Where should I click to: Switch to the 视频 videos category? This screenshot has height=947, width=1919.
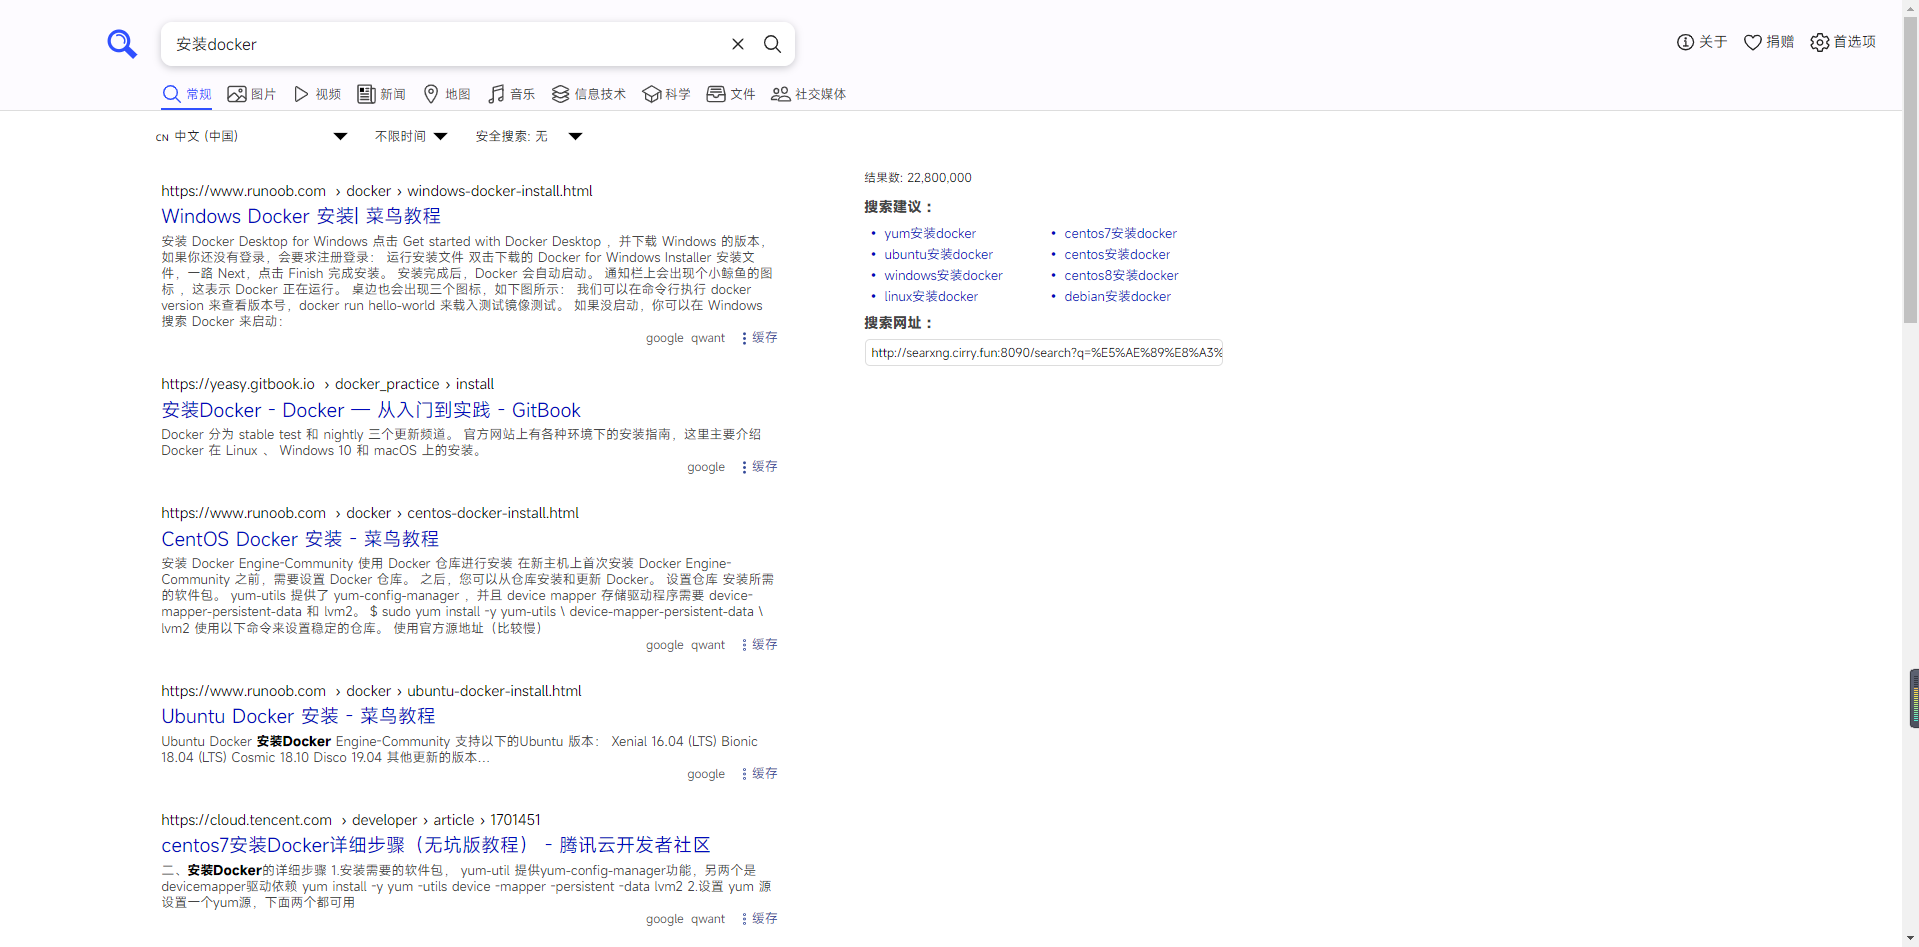(317, 94)
